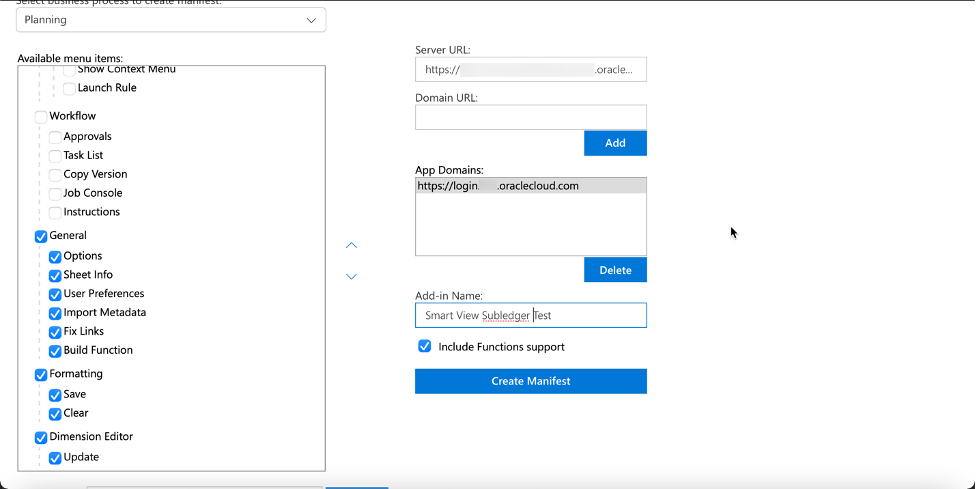
Task: Check the Approvals menu item
Action: tap(55, 137)
